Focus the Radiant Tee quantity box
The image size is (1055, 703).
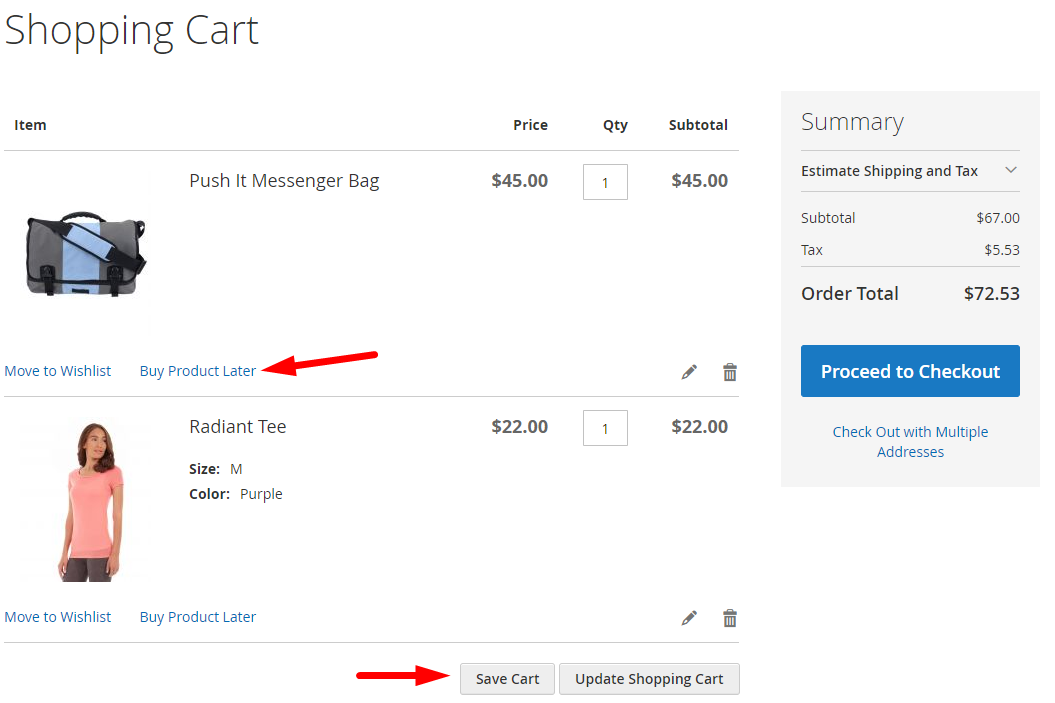pyautogui.click(x=605, y=428)
